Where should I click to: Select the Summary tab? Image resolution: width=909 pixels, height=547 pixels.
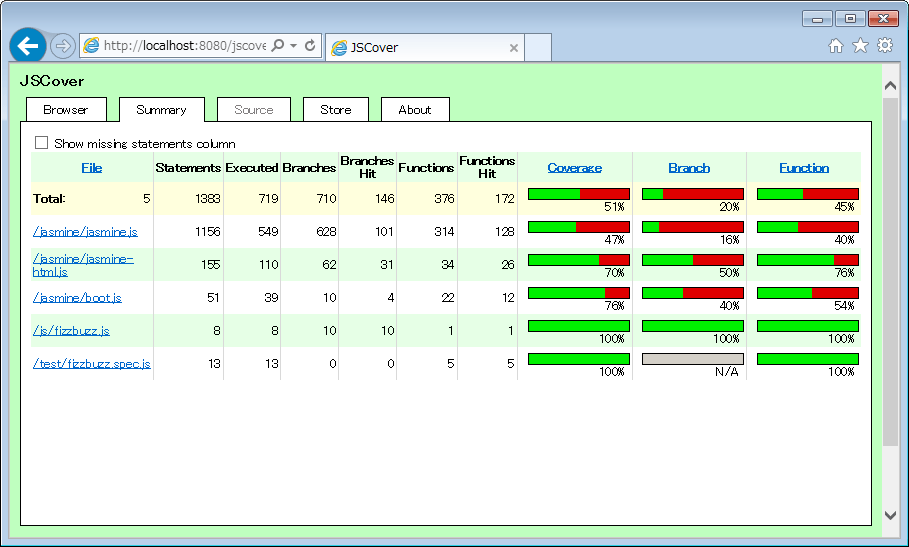tap(161, 110)
